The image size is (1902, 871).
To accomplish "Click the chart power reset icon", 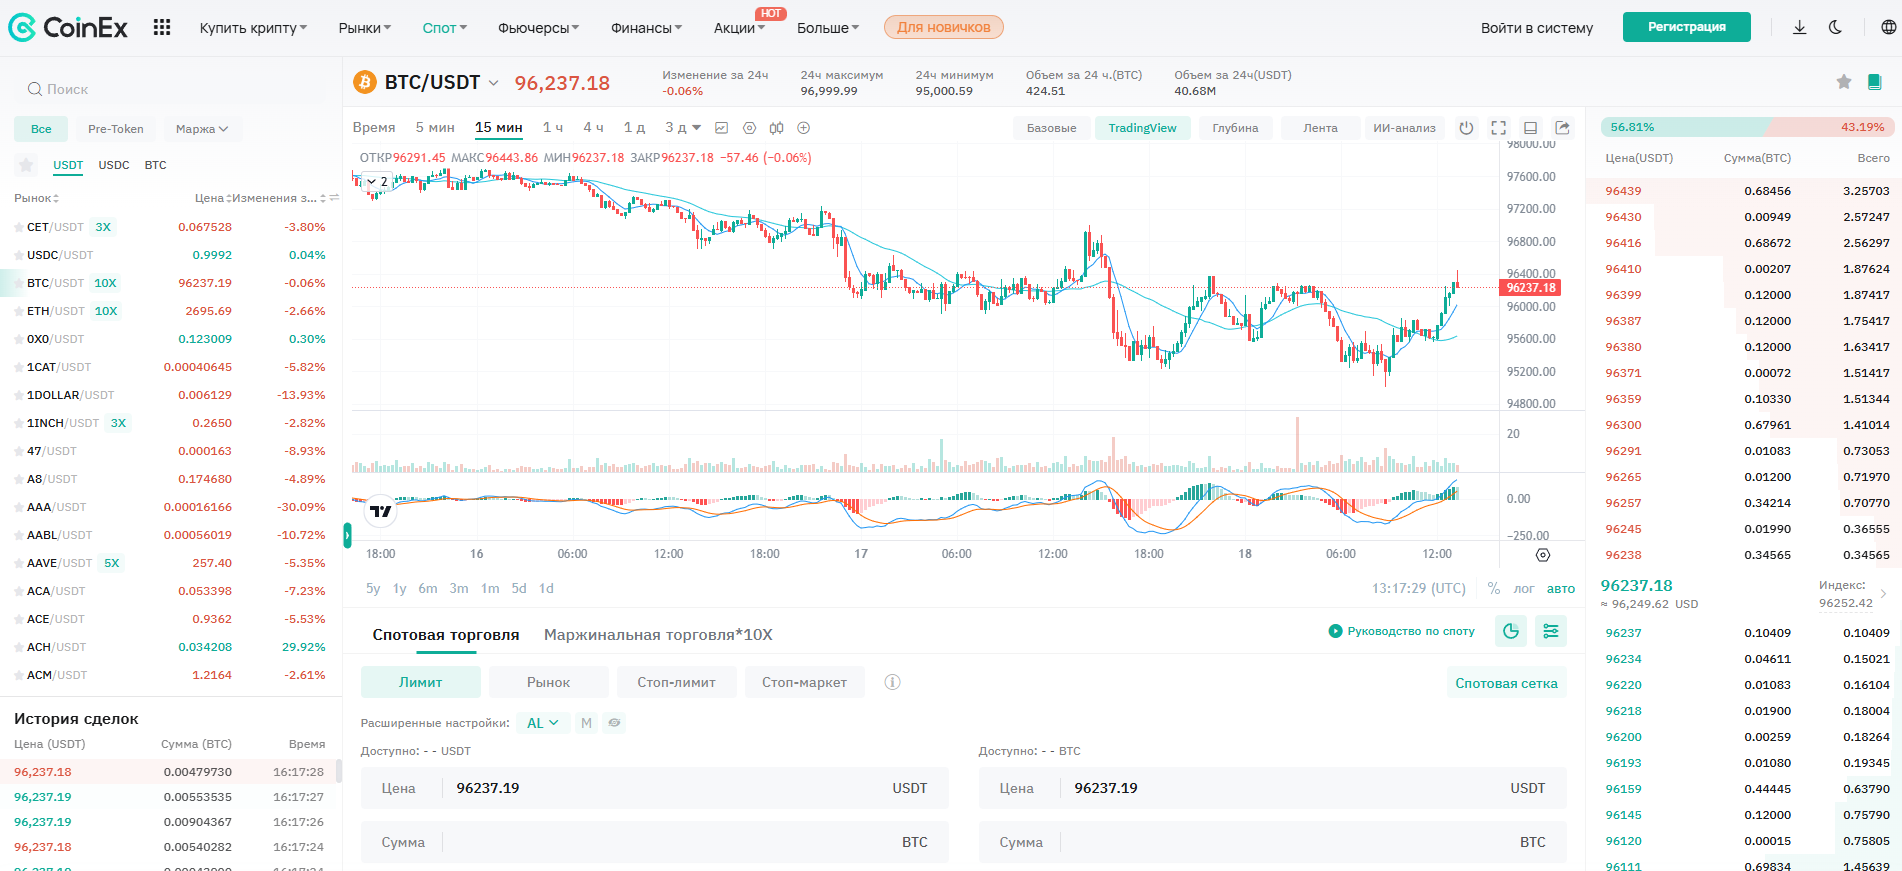I will point(1466,128).
